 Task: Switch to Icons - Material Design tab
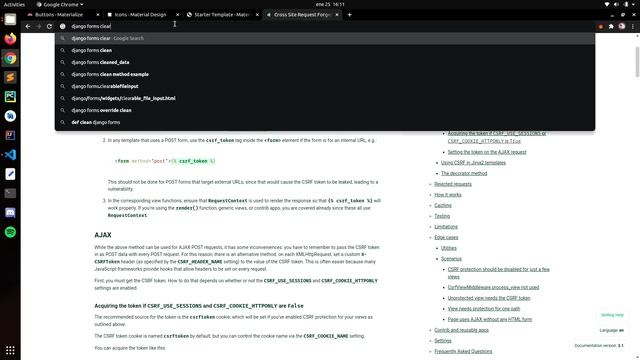point(140,15)
